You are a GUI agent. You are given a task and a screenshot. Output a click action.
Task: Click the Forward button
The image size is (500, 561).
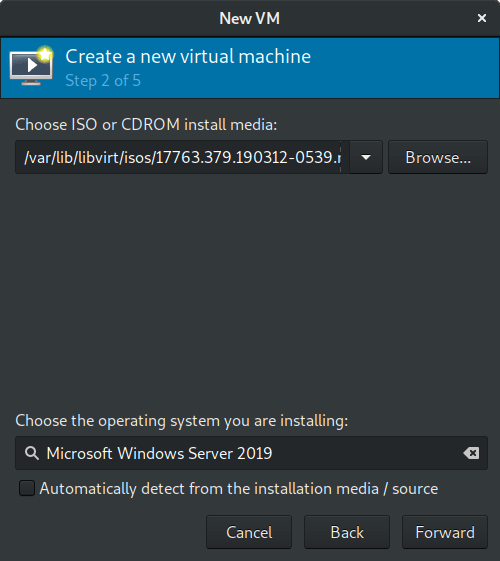445,532
